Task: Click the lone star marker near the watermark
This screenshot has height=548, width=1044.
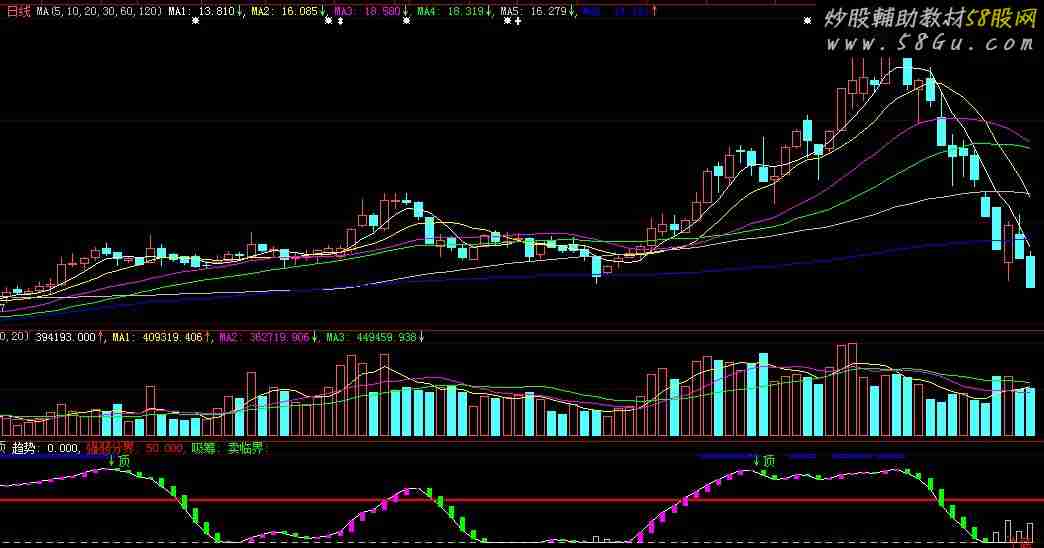Action: point(808,21)
